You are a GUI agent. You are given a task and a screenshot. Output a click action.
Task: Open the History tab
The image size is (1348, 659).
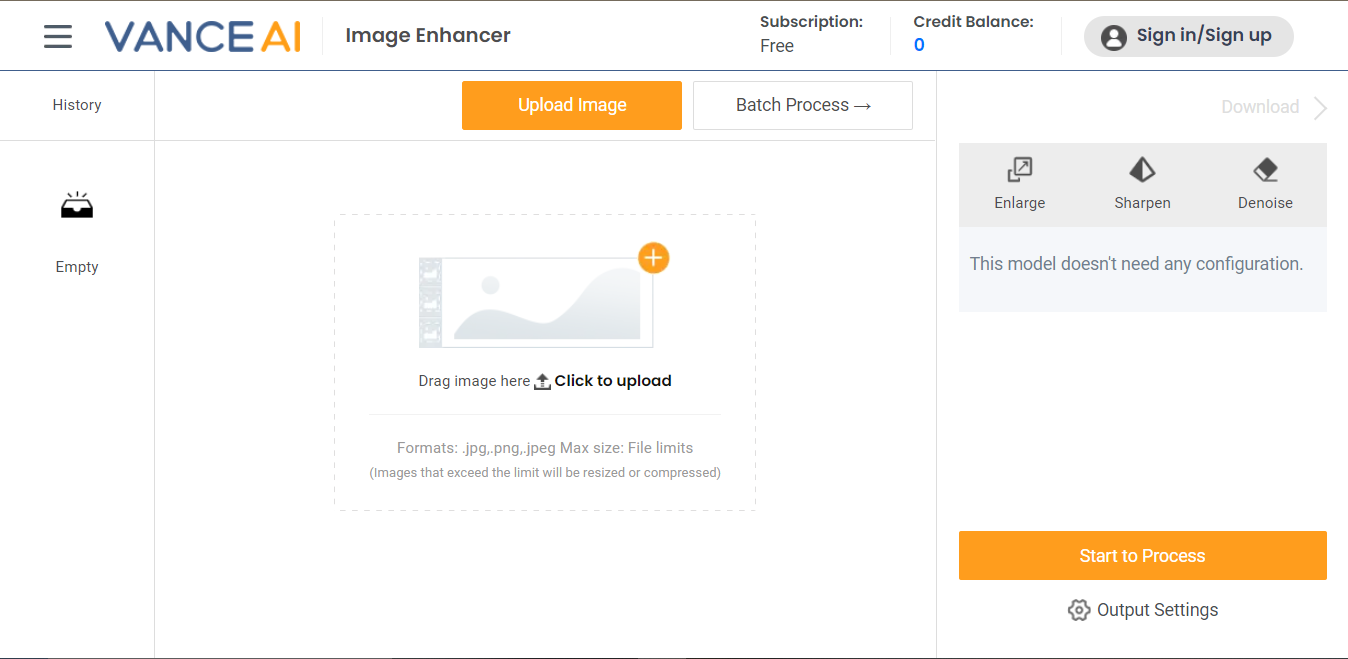pyautogui.click(x=77, y=105)
